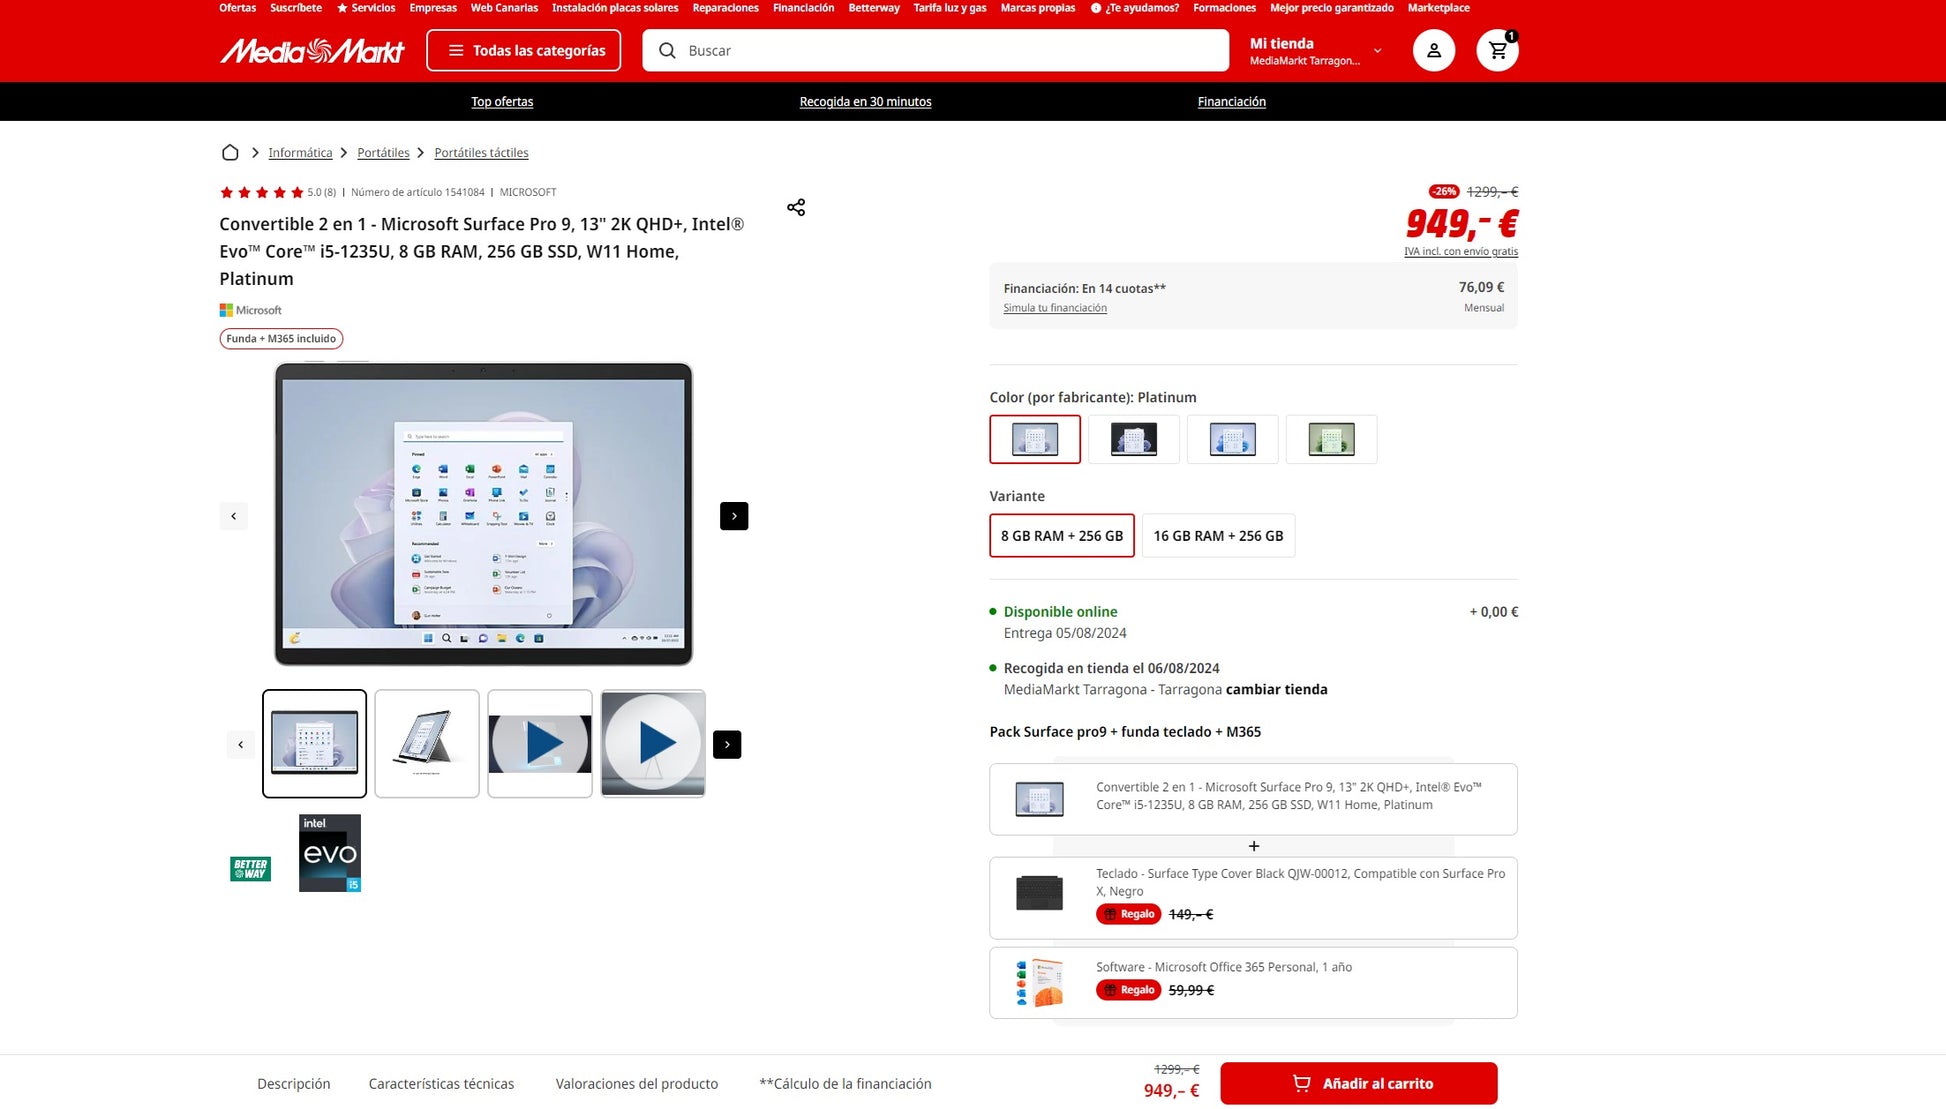Advance the thumbnail strip forward
1946x1109 pixels.
[727, 744]
